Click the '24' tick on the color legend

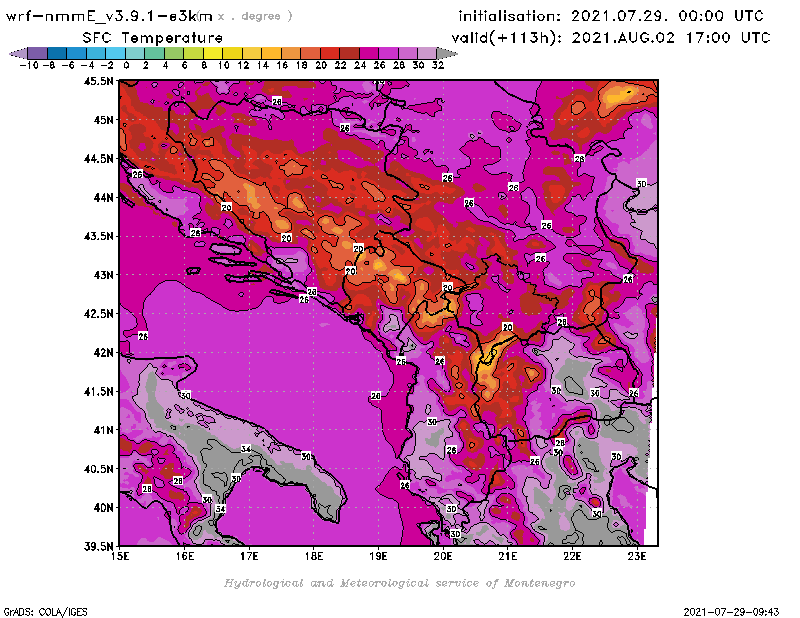point(360,65)
